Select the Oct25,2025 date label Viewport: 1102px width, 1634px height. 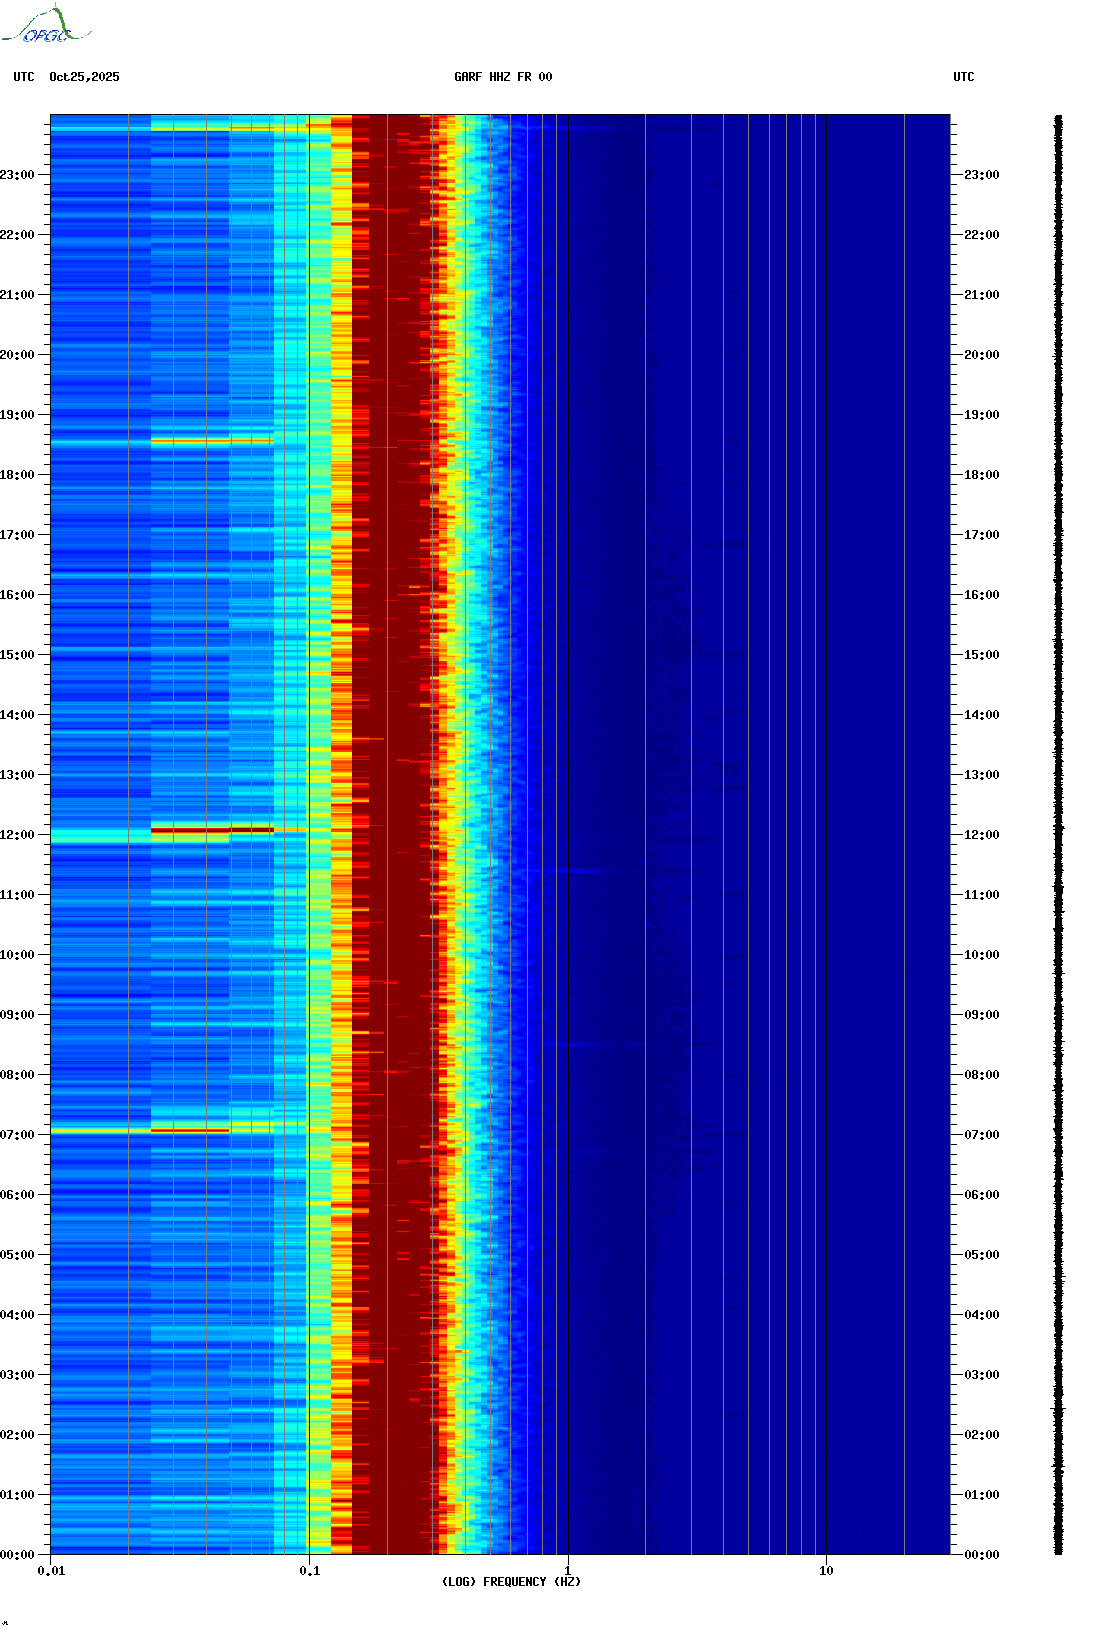coord(84,77)
